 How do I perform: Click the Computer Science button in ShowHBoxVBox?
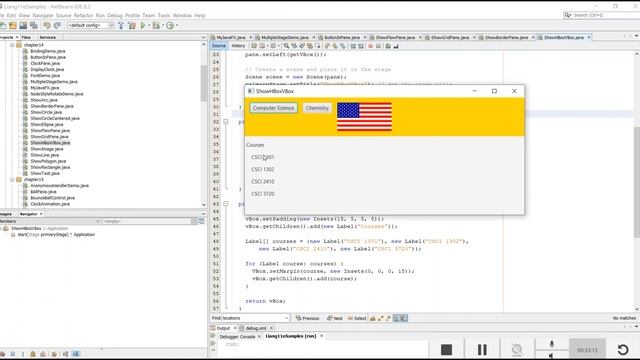pos(273,108)
